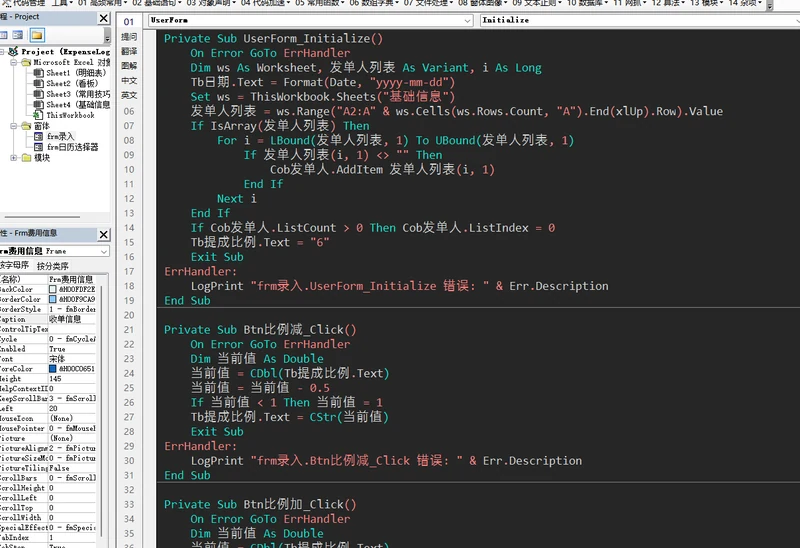Click the ForeColor blue color swatch

point(53,368)
